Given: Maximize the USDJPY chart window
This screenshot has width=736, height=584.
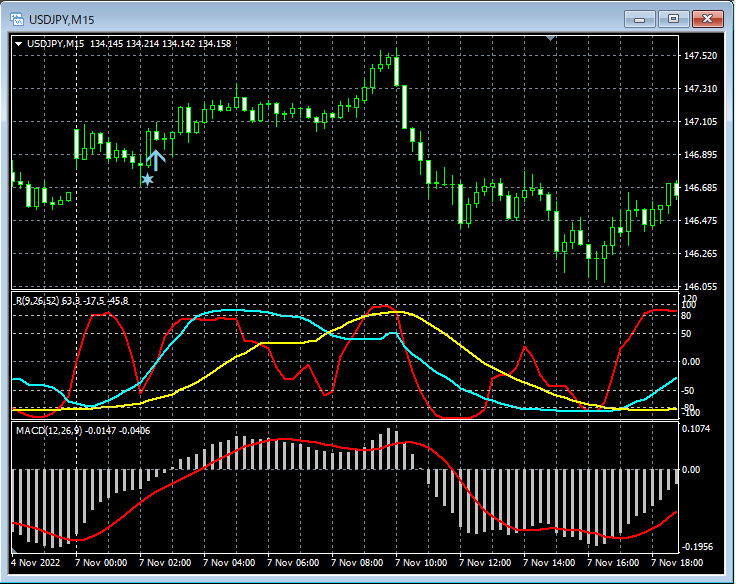Looking at the screenshot, I should click(x=673, y=18).
